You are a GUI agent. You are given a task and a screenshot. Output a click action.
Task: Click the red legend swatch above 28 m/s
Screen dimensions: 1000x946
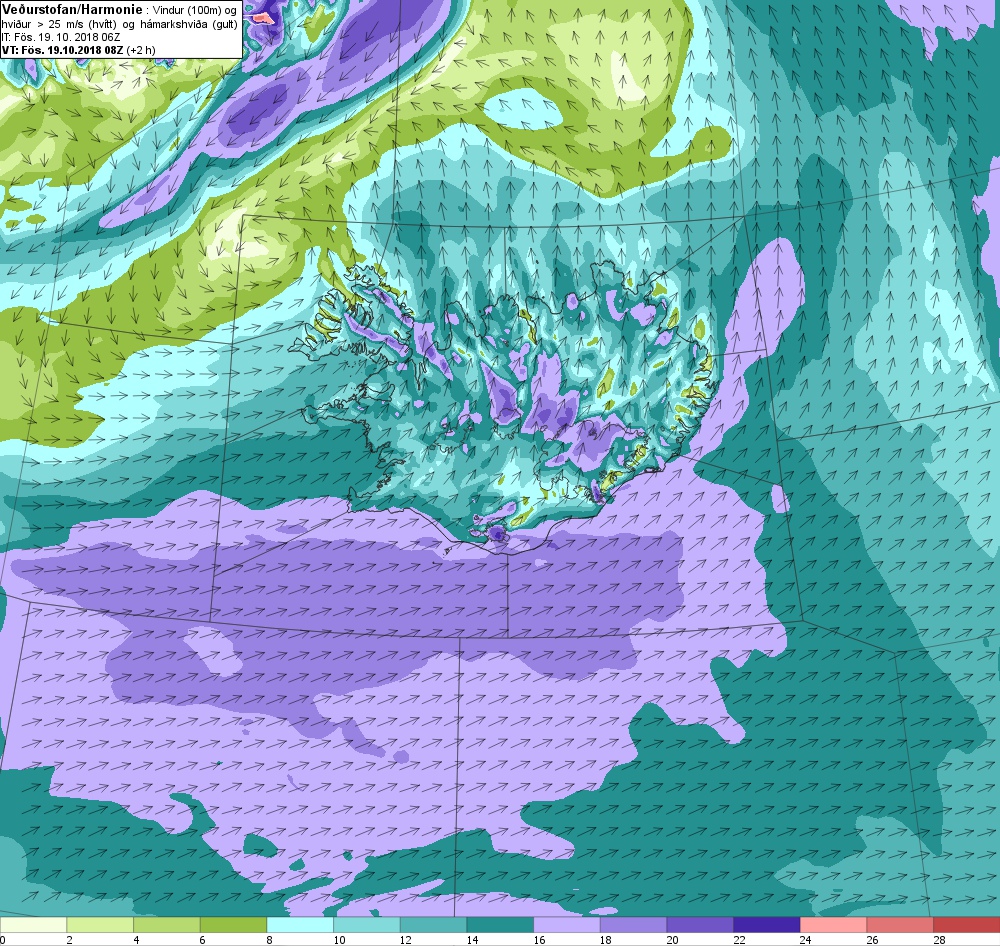click(967, 925)
